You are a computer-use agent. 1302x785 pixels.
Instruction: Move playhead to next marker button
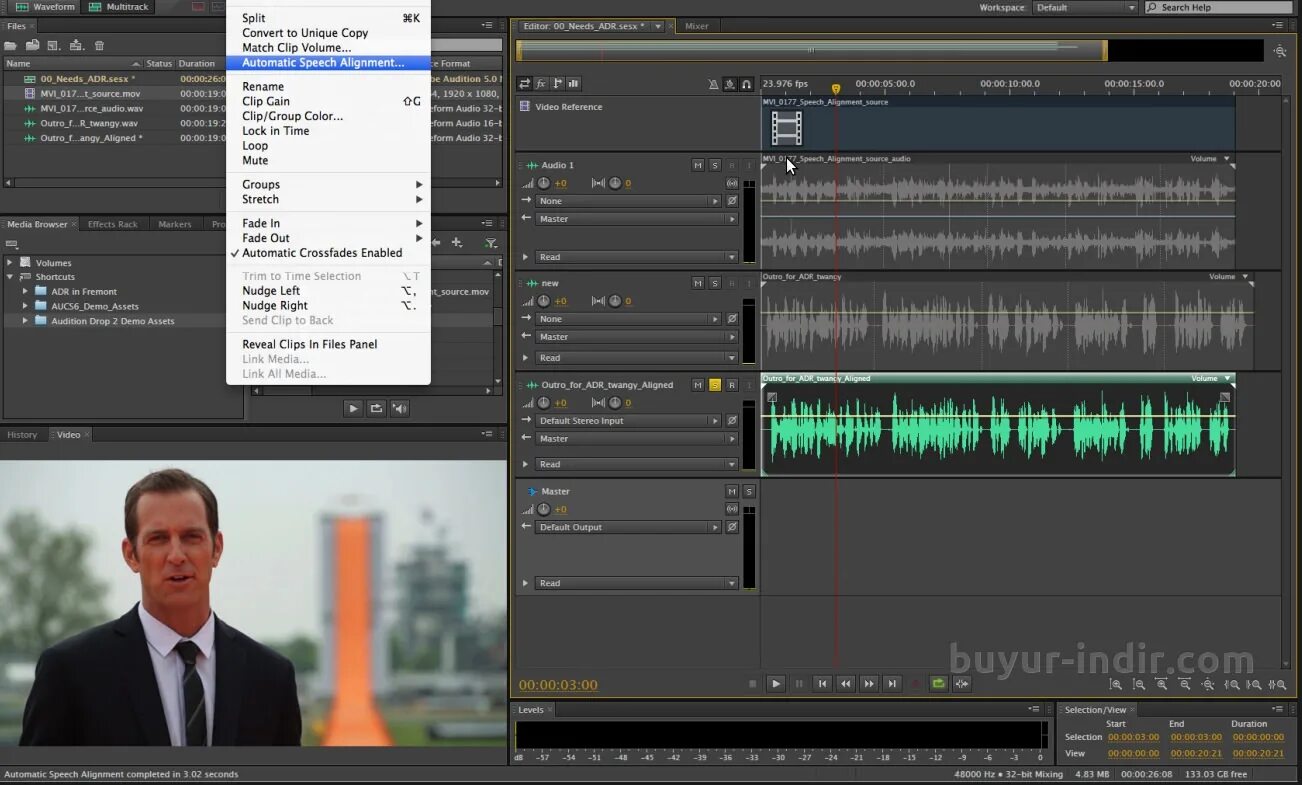pos(892,684)
